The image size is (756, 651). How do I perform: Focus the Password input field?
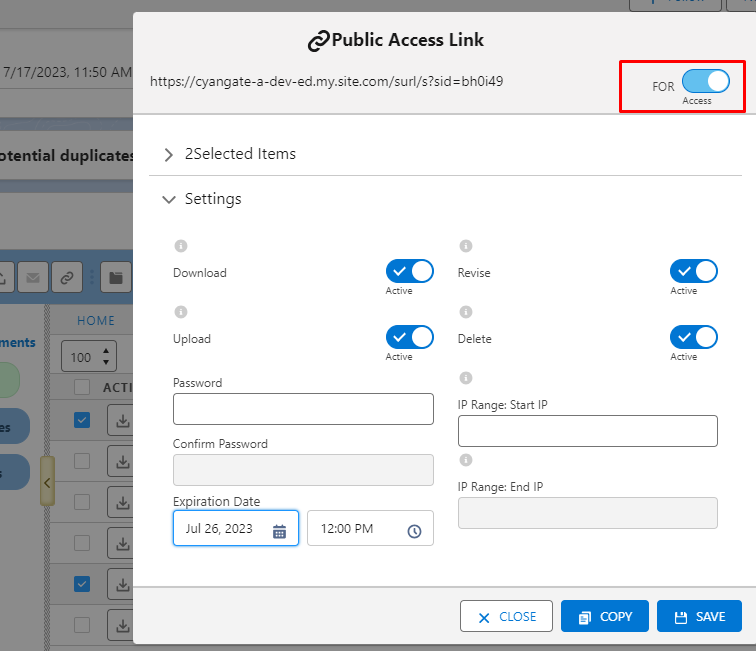(303, 409)
